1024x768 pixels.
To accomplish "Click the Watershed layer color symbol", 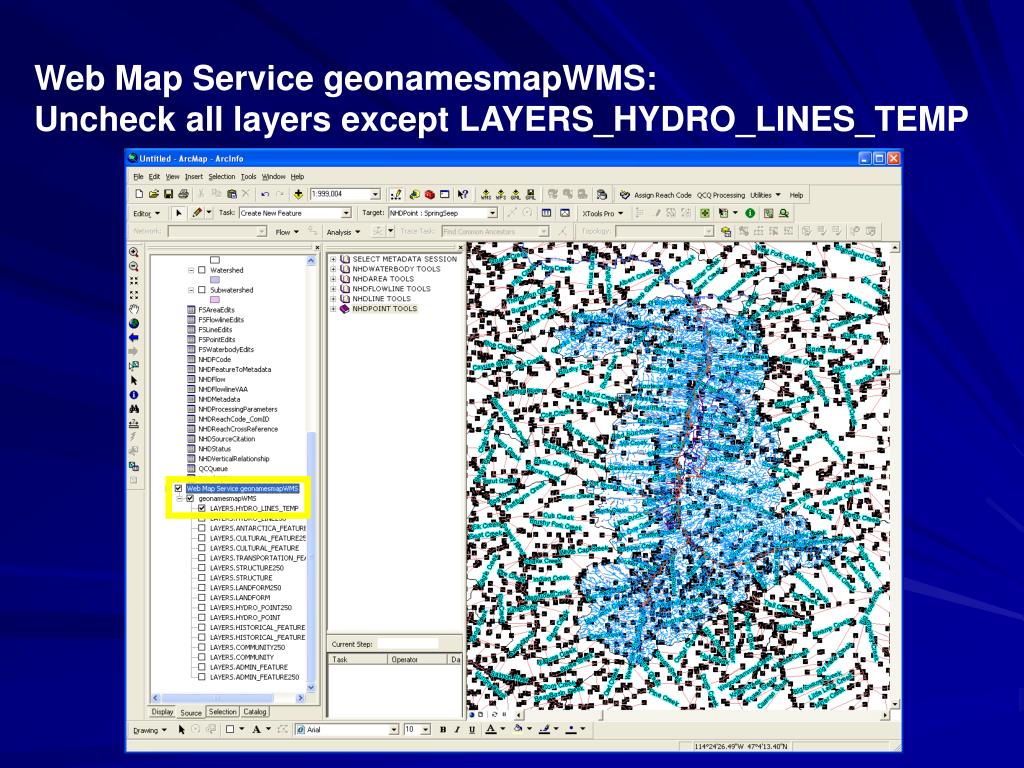I will tap(214, 280).
